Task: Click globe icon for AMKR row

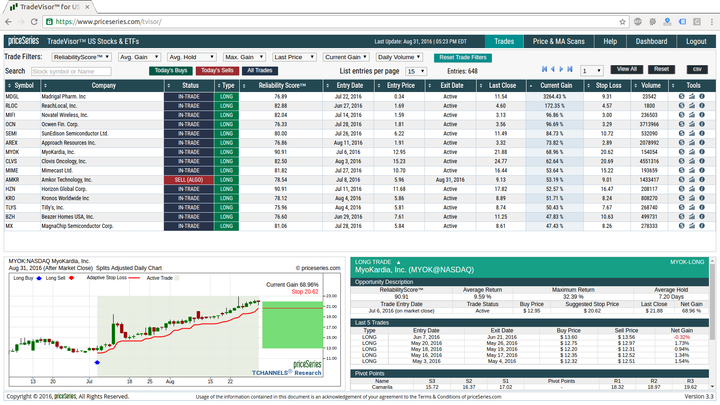Action: pos(682,180)
